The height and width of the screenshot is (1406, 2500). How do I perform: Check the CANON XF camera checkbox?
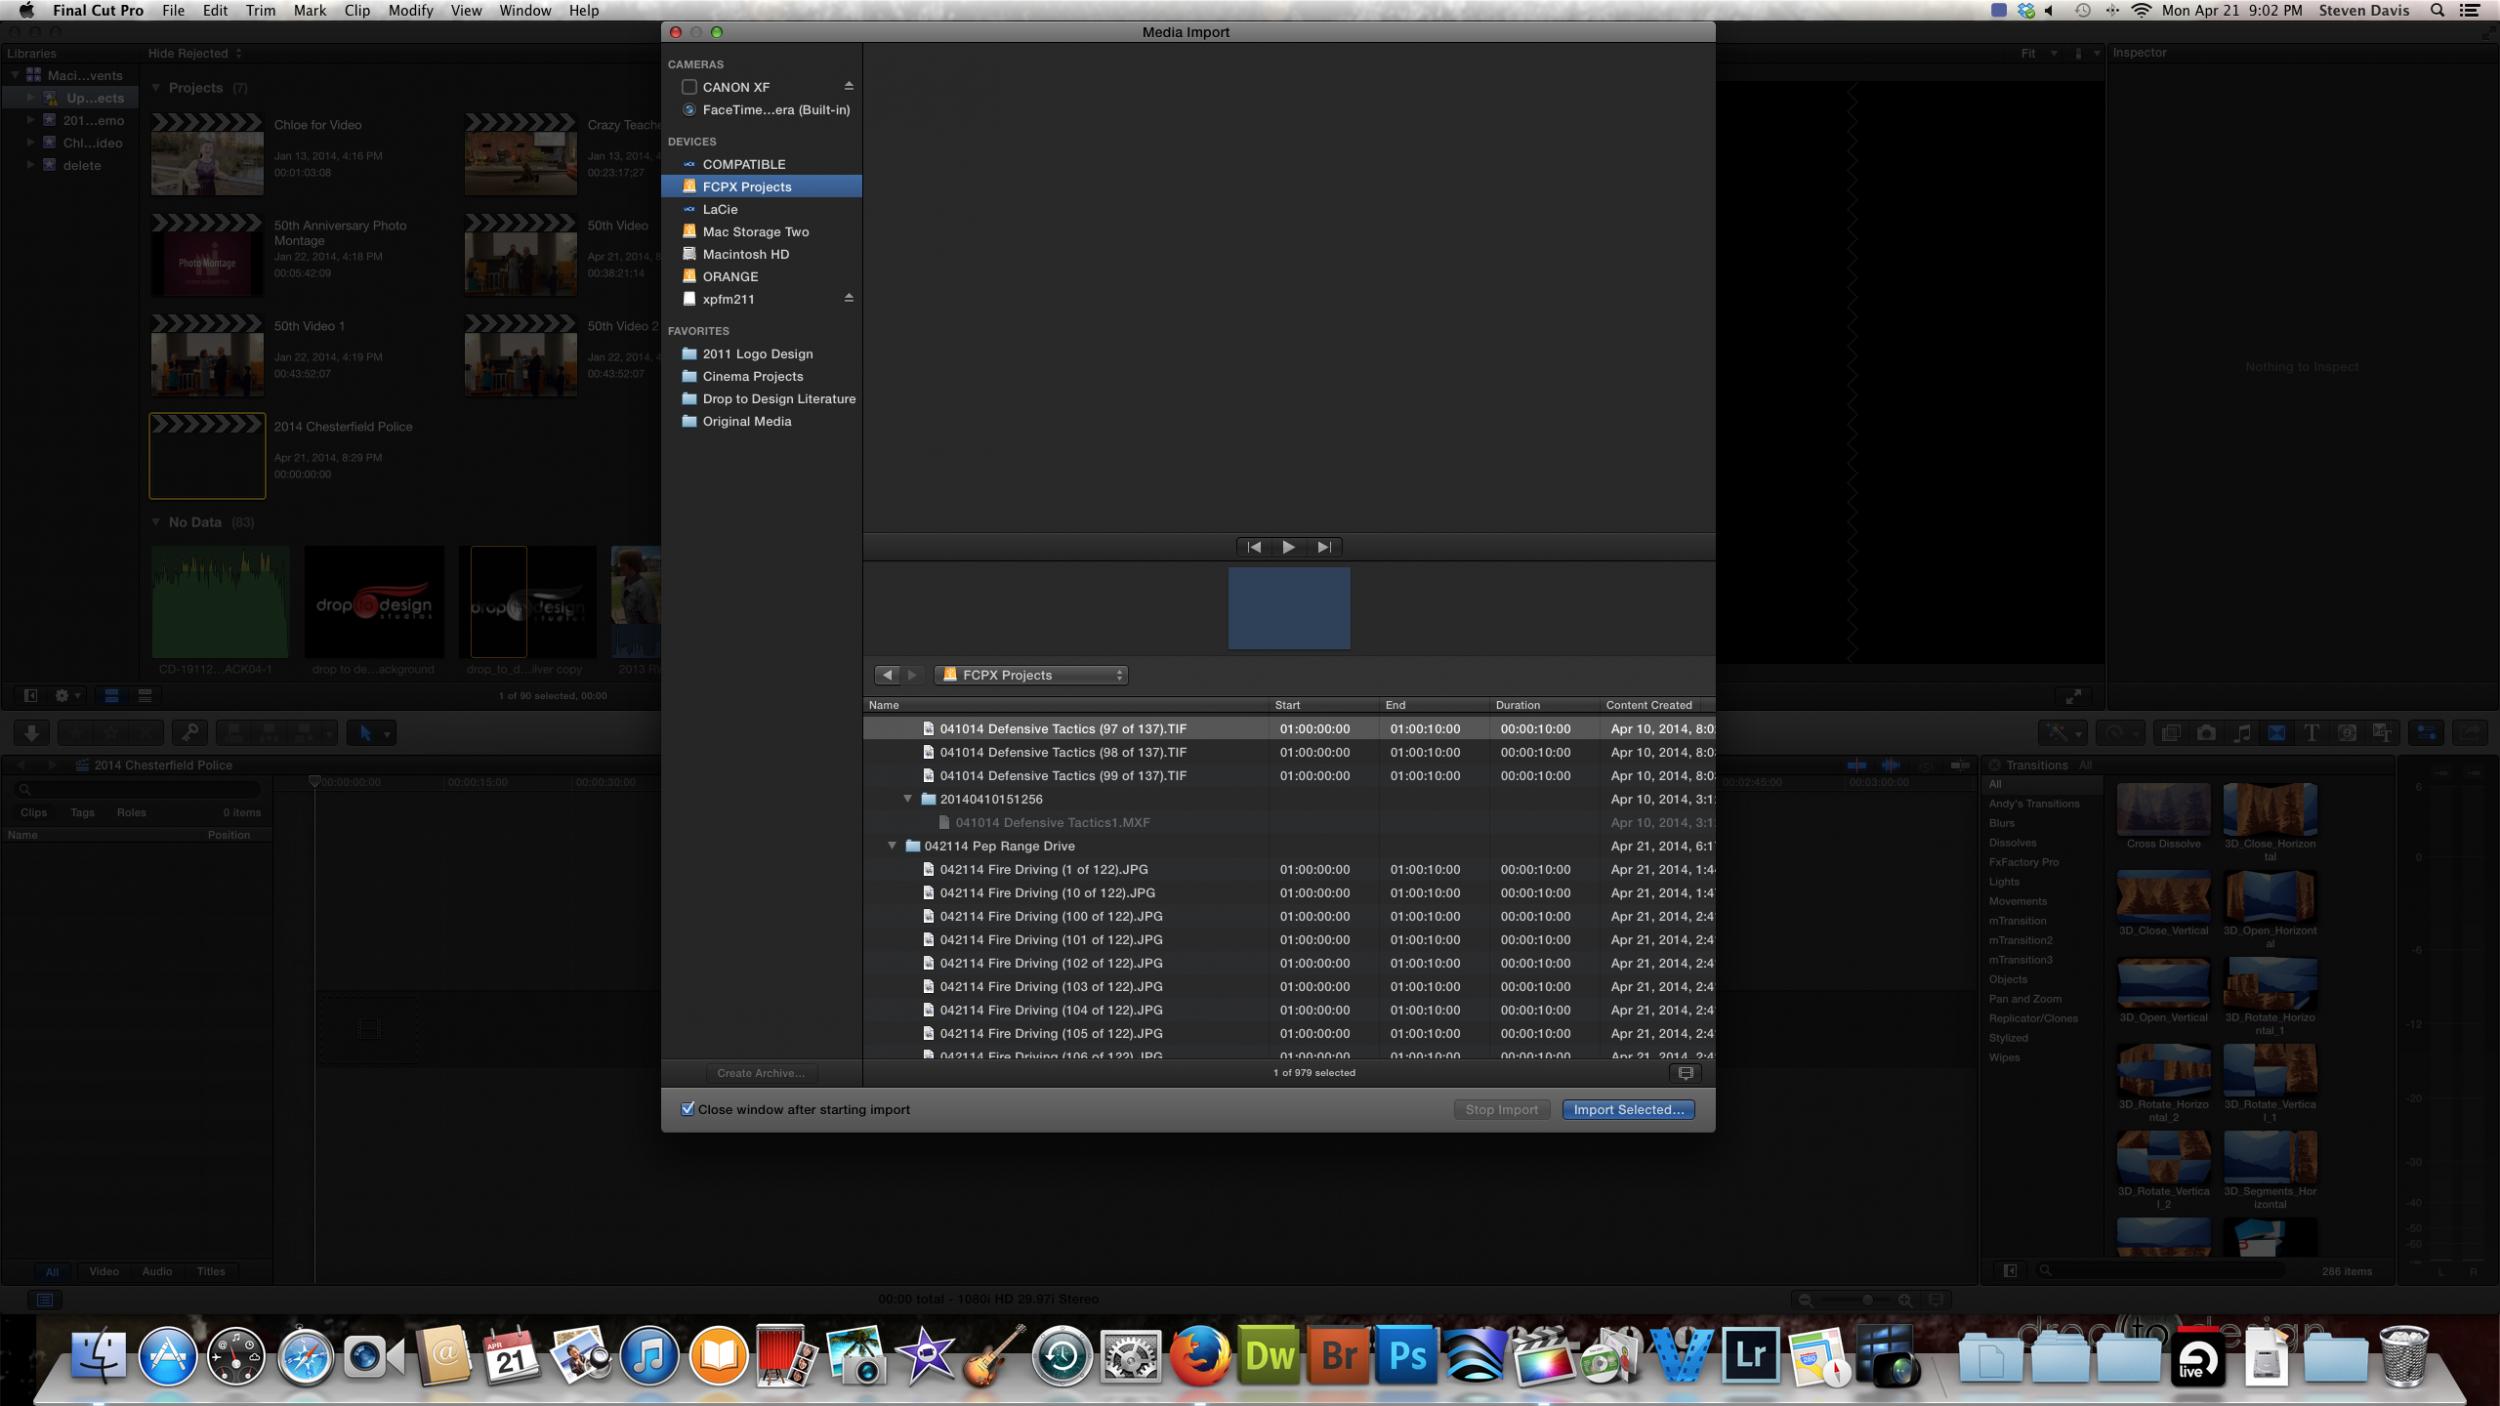[689, 87]
